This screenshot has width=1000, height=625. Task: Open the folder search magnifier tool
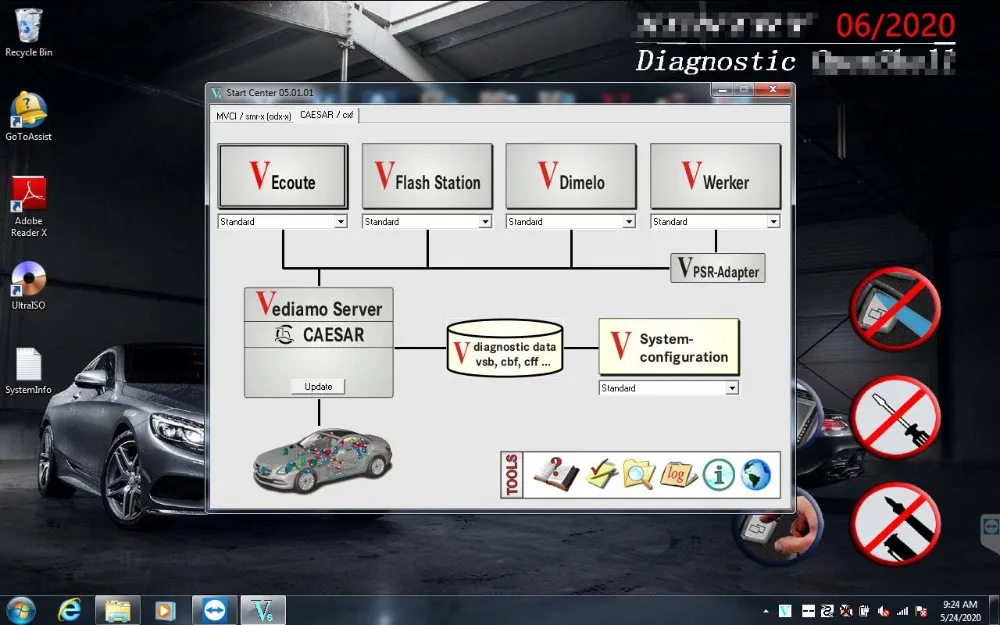coord(639,474)
